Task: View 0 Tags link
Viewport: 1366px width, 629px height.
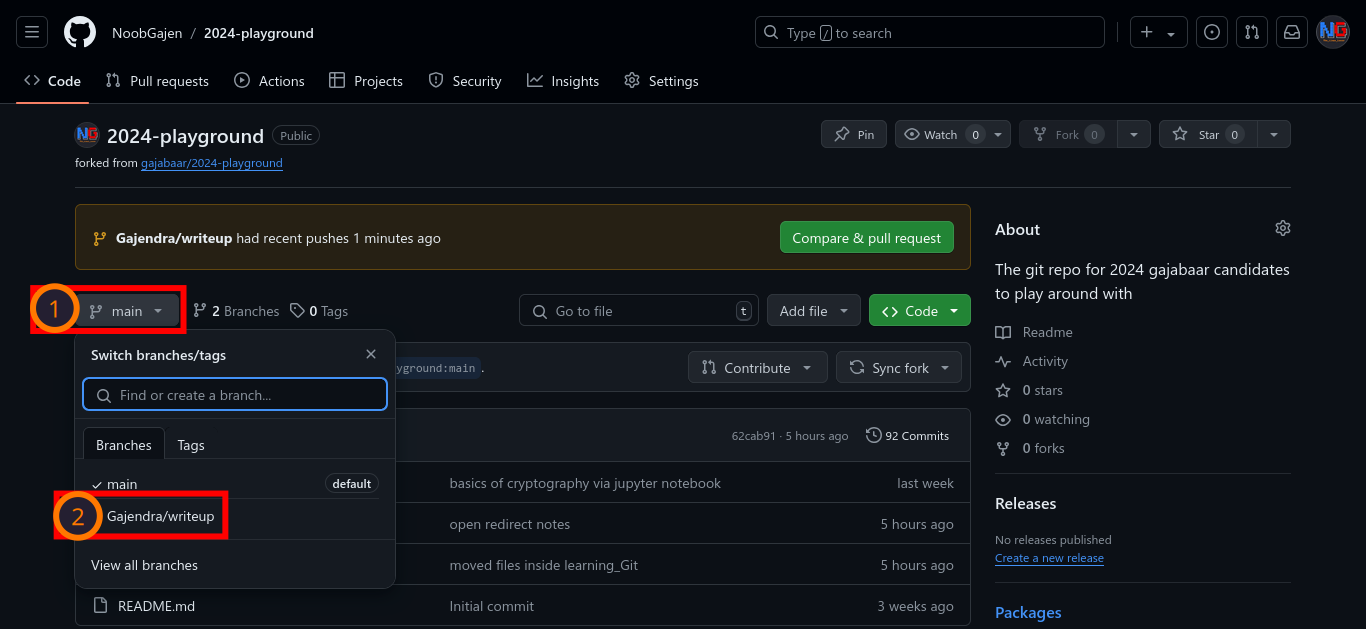Action: [x=319, y=311]
